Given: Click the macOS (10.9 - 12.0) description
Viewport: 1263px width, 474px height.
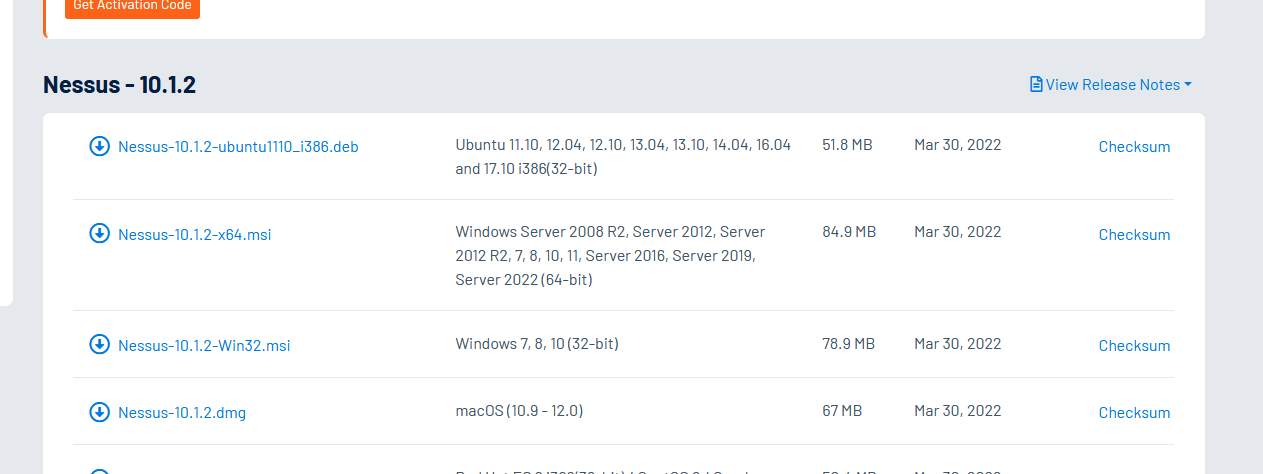Looking at the screenshot, I should click(x=519, y=411).
